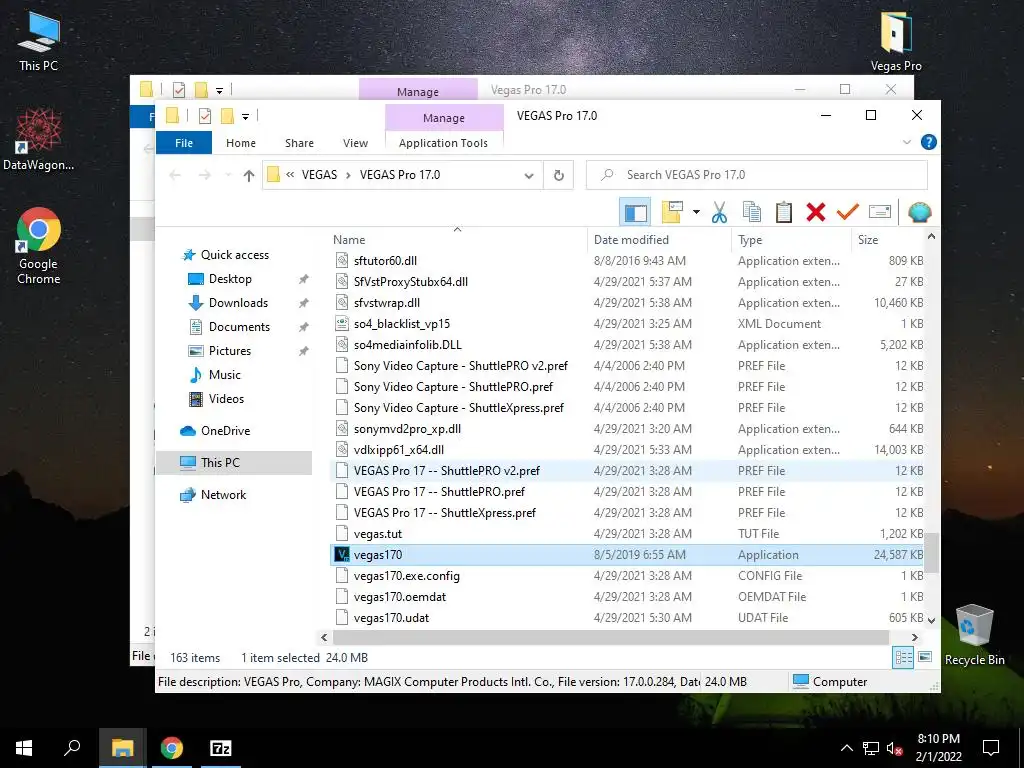Viewport: 1024px width, 768px height.
Task: Open the Vegas Pro desktop folder icon
Action: tap(895, 41)
